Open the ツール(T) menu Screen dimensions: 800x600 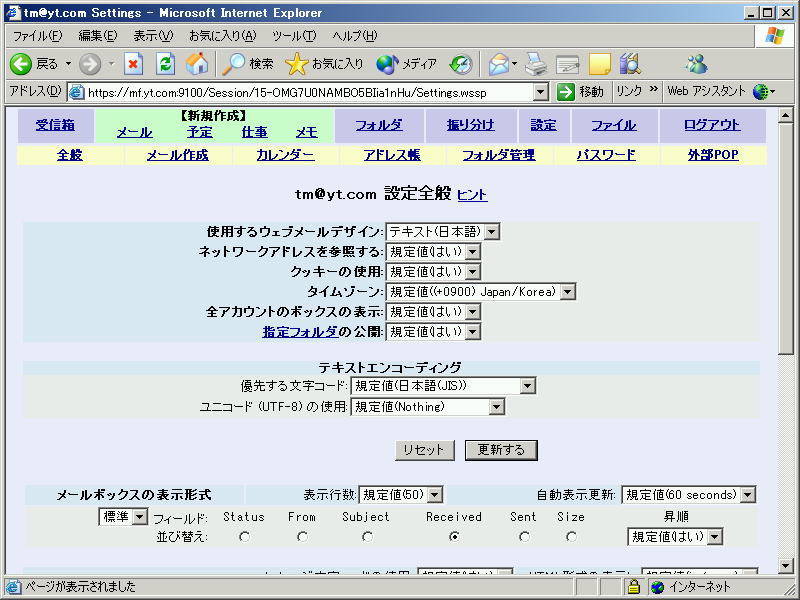click(293, 35)
